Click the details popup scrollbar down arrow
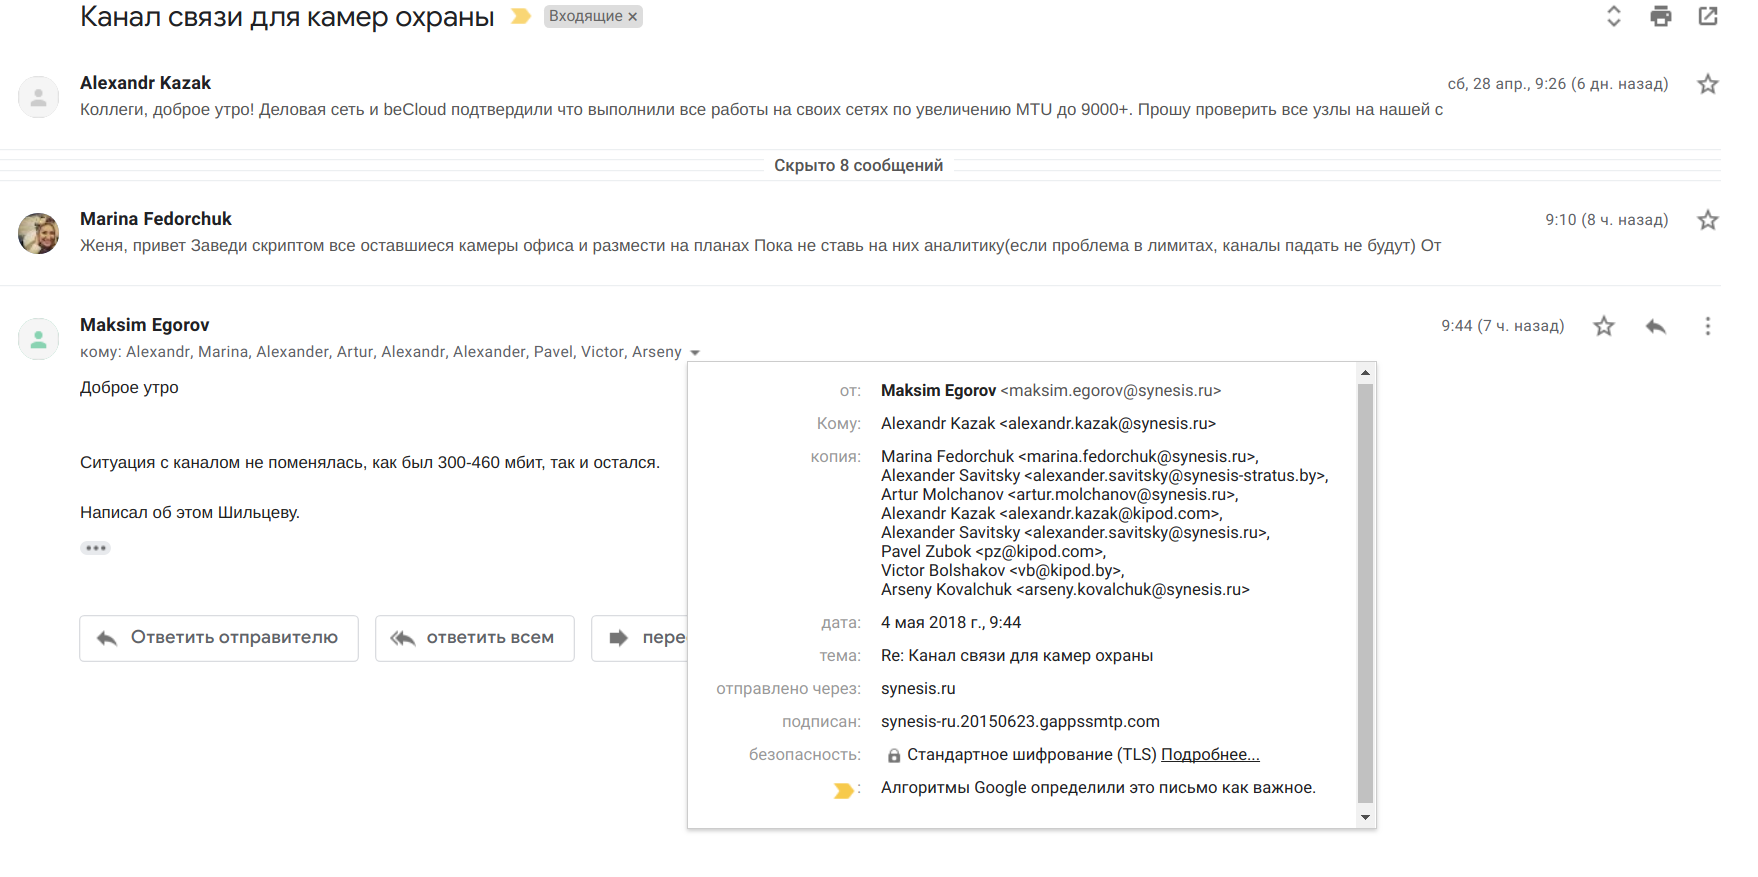This screenshot has width=1758, height=877. click(x=1366, y=818)
